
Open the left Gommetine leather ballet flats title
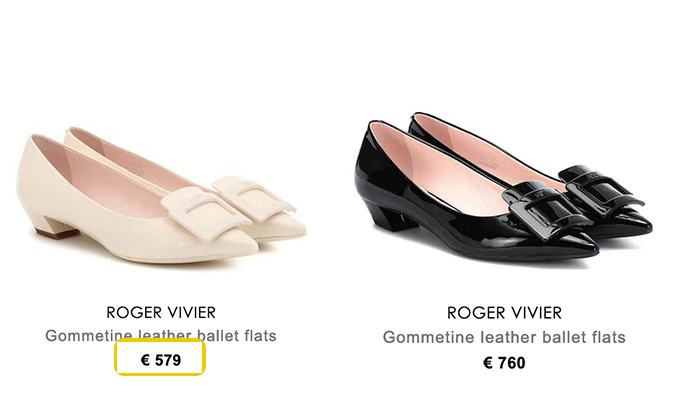(161, 336)
